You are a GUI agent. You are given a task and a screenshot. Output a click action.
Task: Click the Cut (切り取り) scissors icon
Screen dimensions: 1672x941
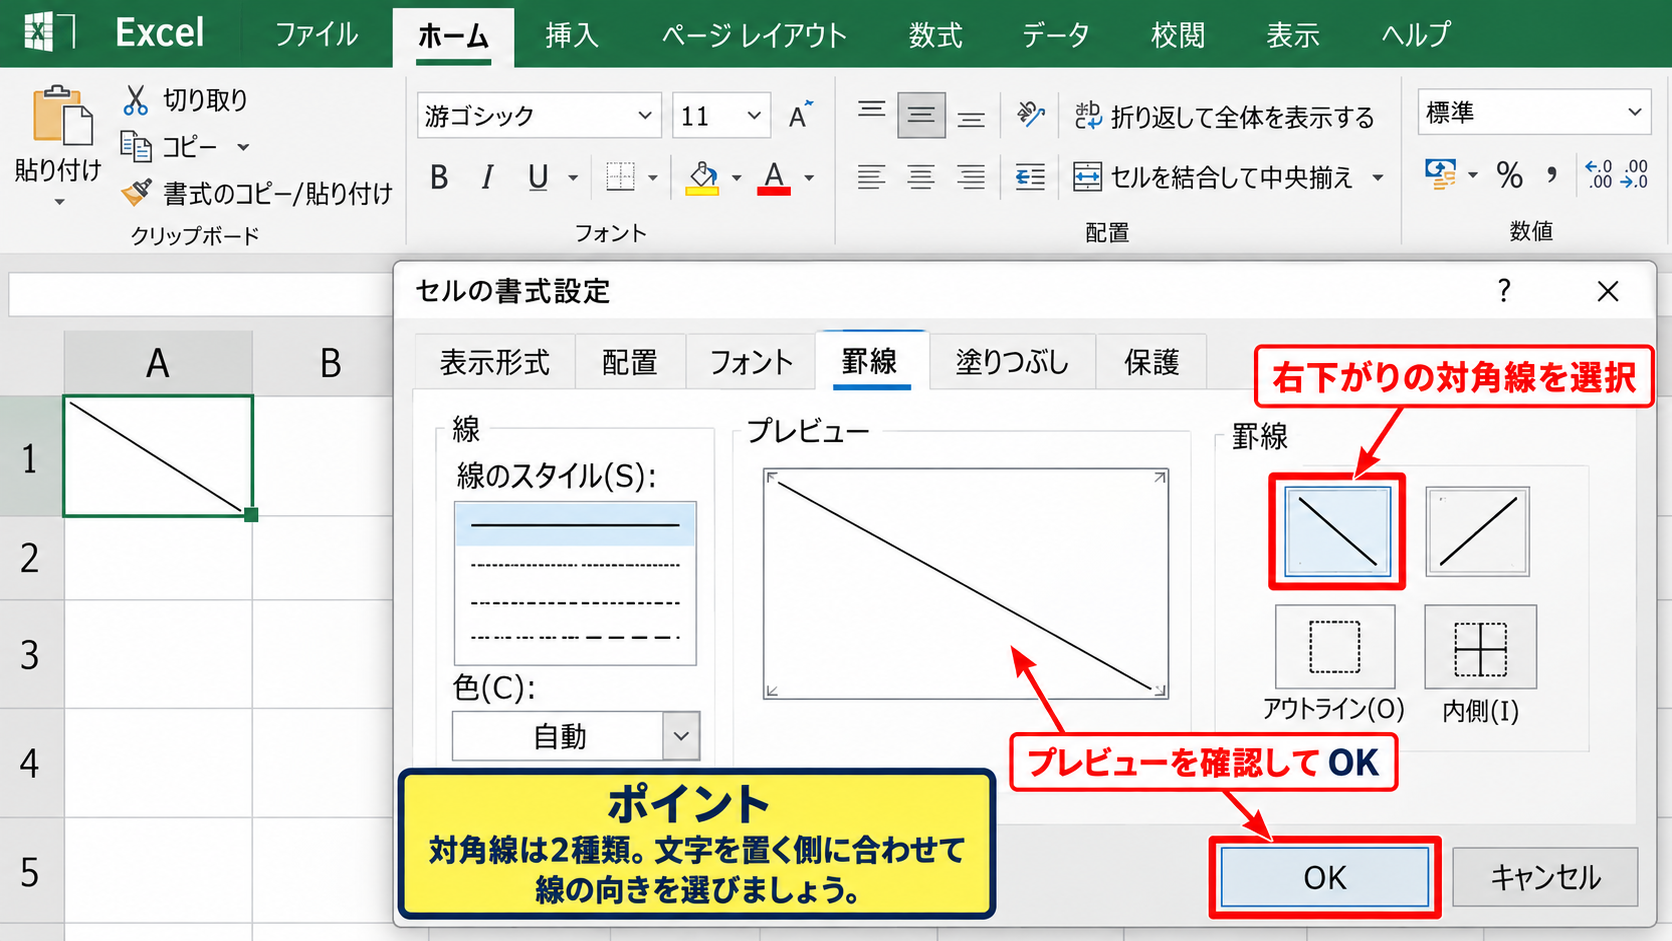click(x=136, y=100)
